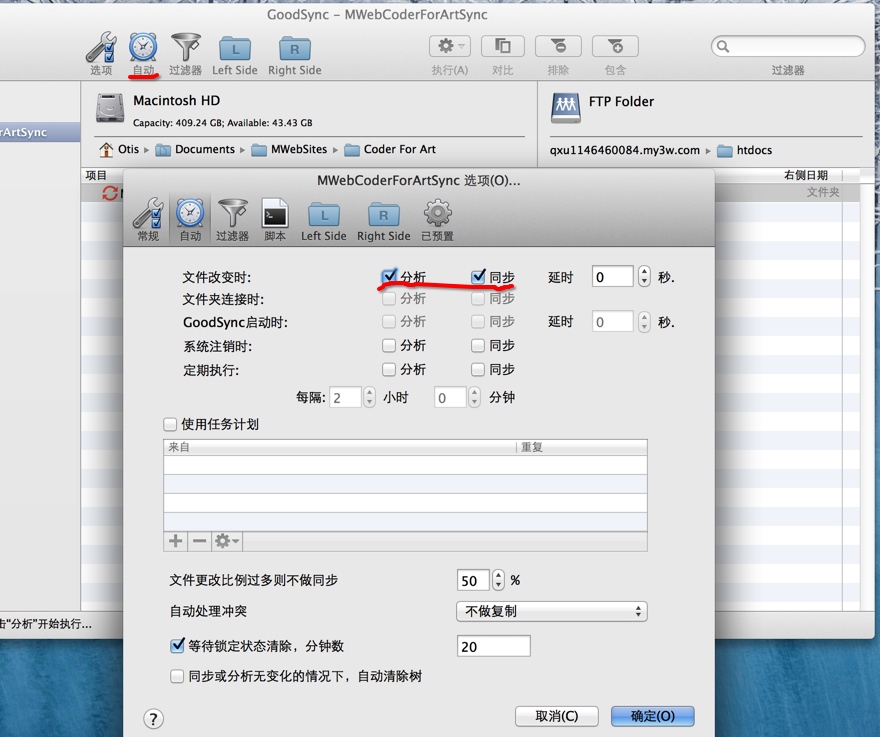
Task: Adjust 分钟 interval stepper
Action: point(475,397)
